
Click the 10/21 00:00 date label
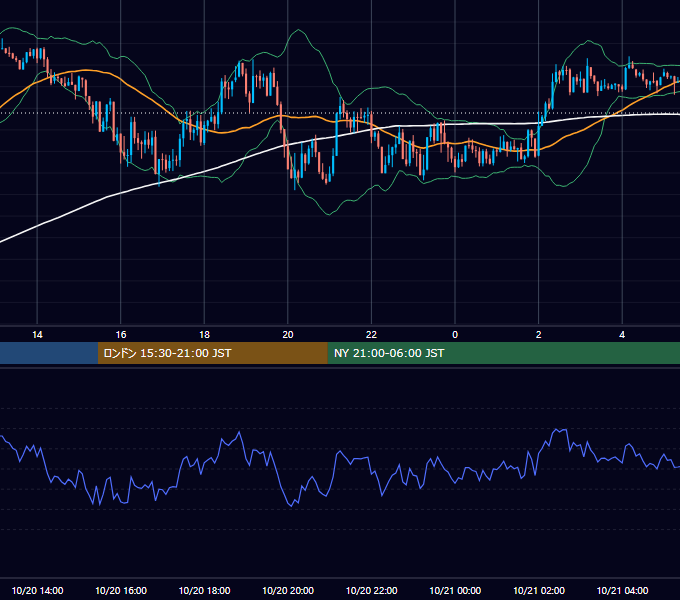(455, 590)
